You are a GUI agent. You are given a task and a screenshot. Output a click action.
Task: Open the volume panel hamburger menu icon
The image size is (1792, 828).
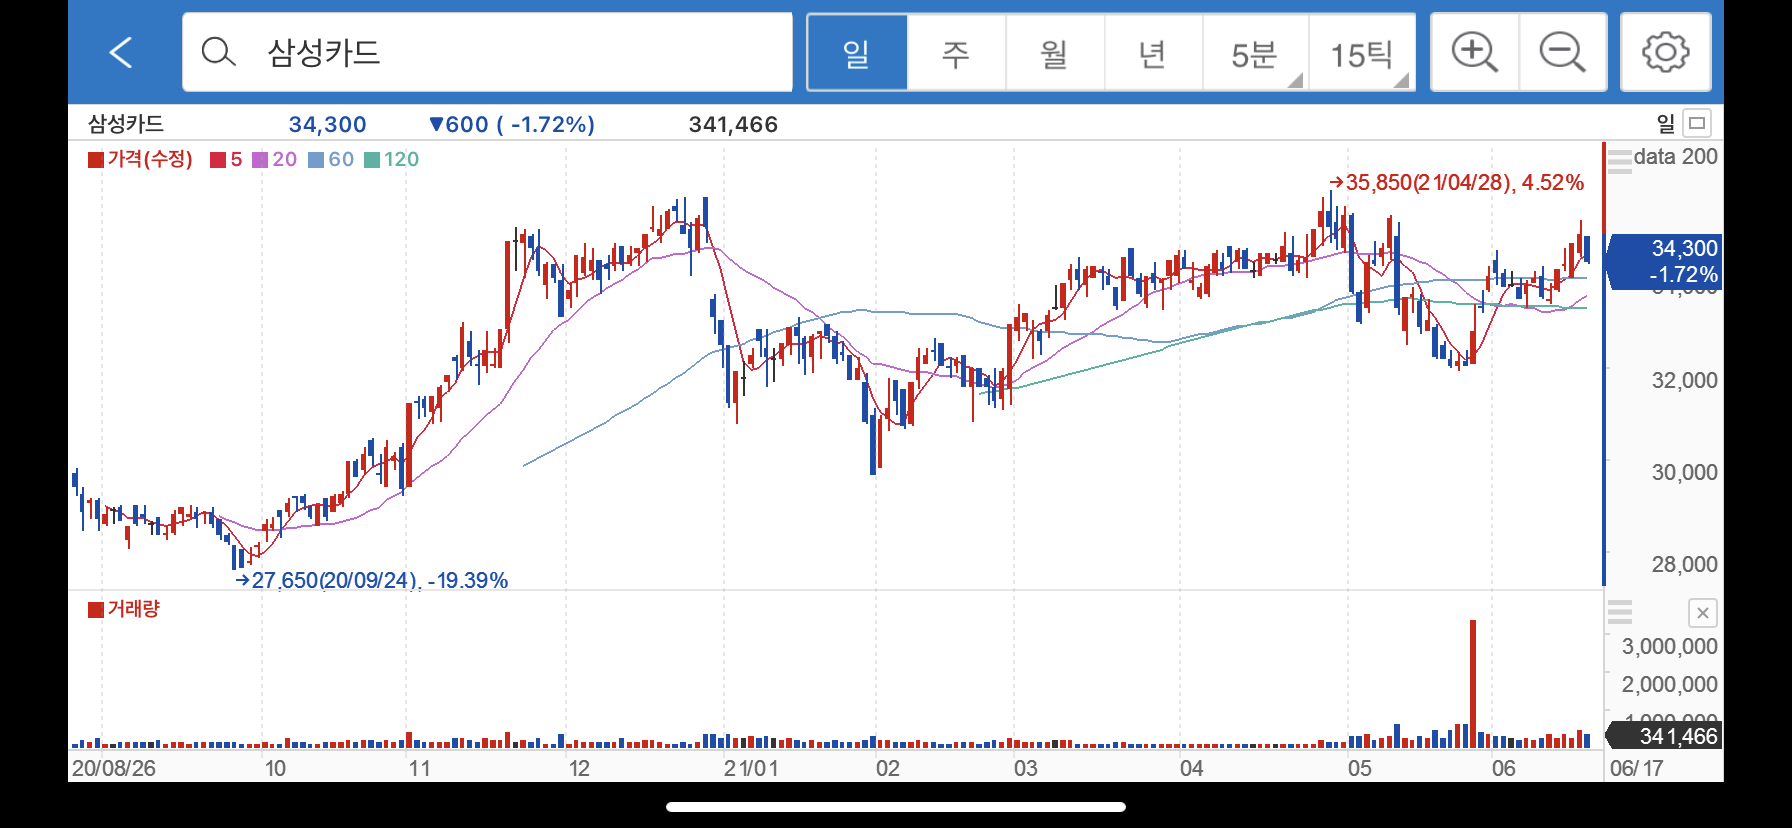(x=1619, y=612)
